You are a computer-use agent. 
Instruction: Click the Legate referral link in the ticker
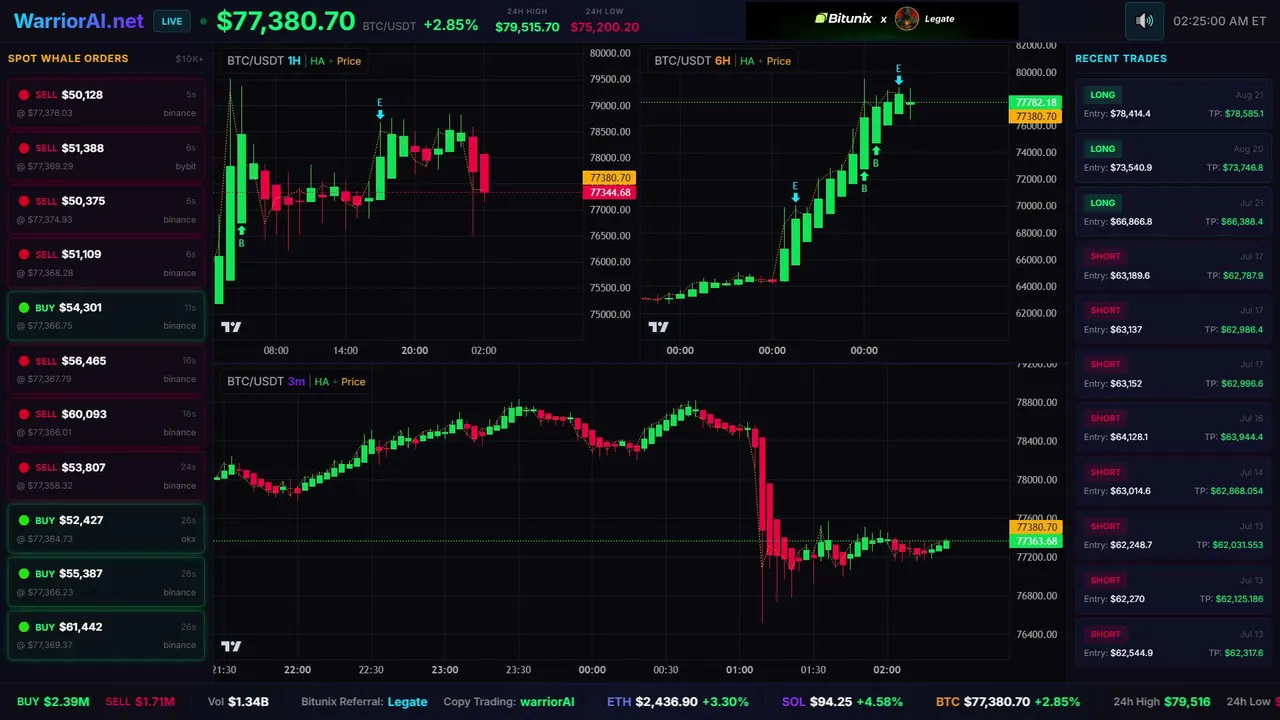coord(407,702)
